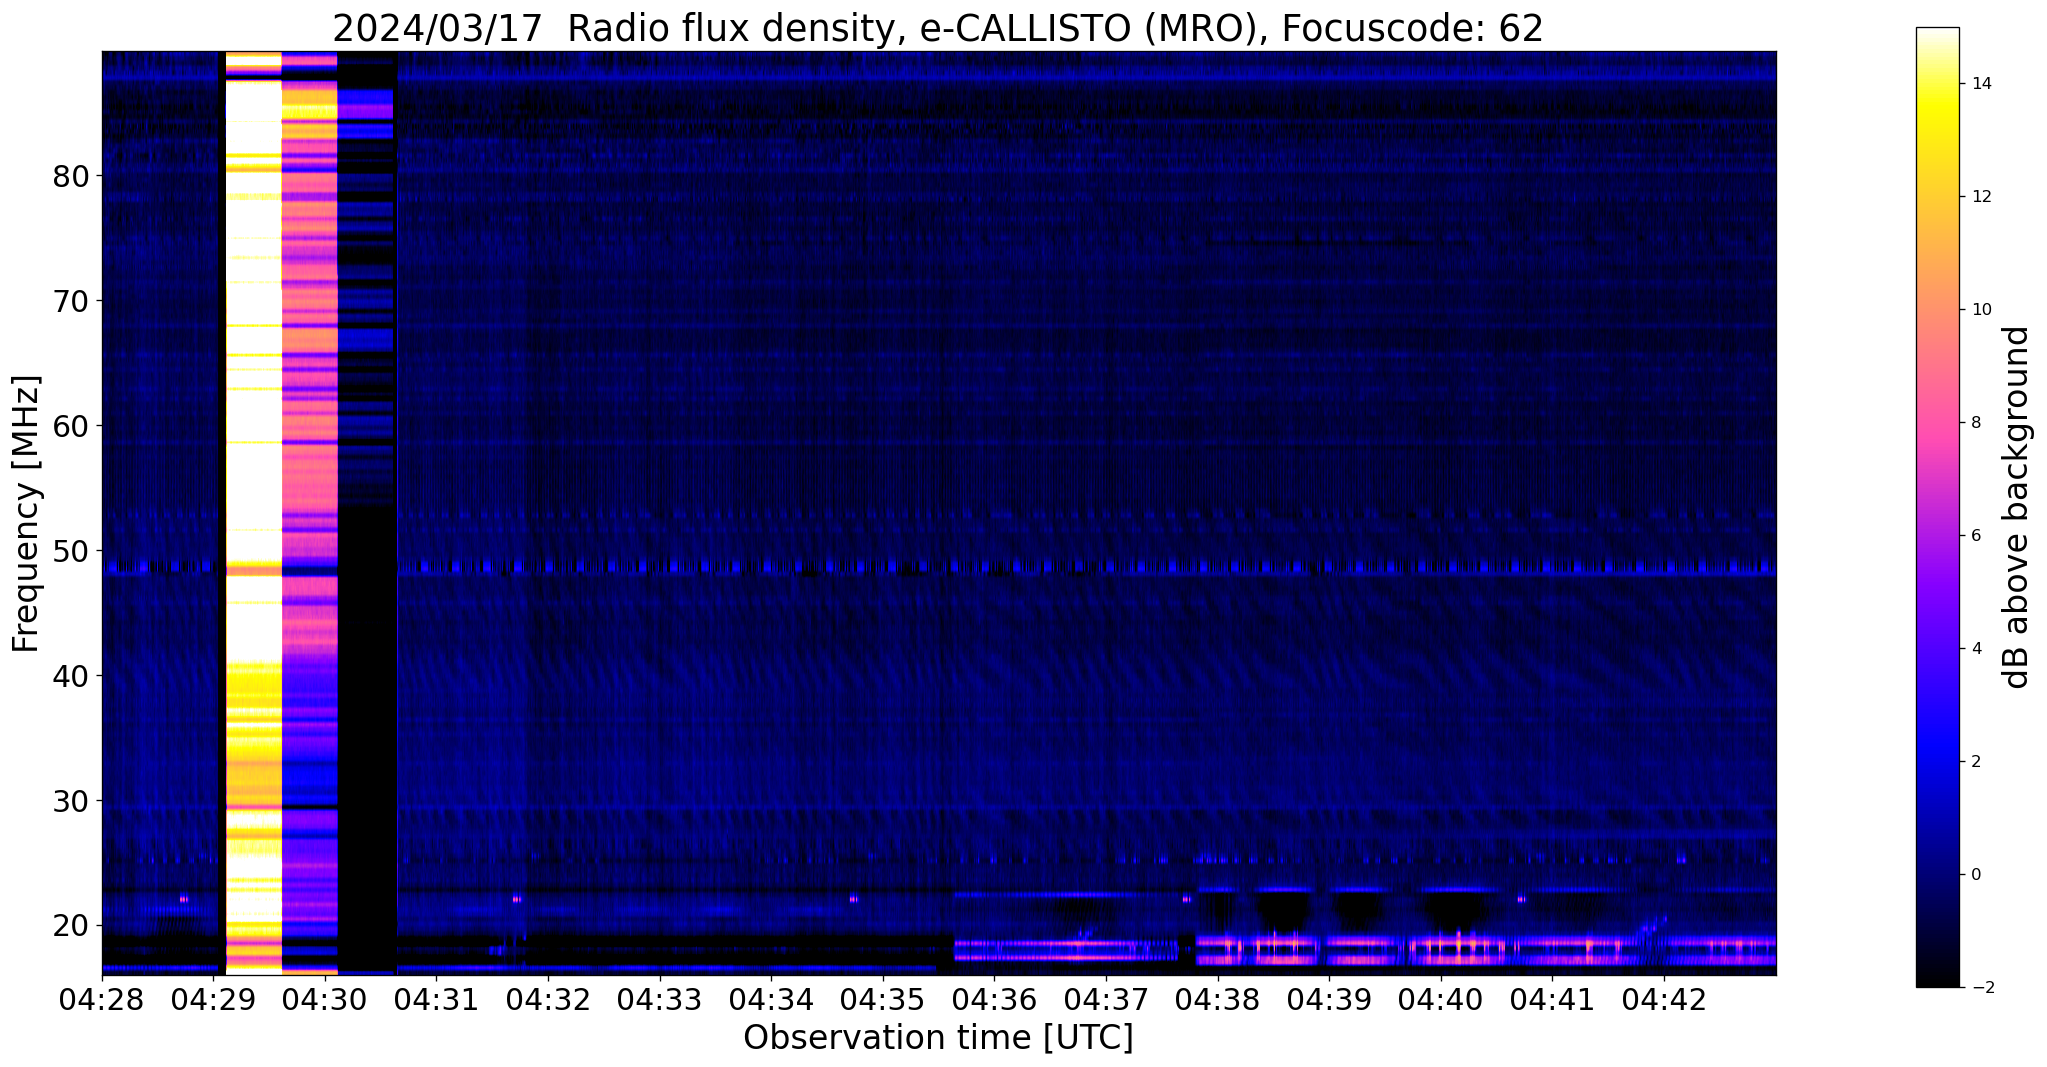Click the 04:28 time tick label
2047x1067 pixels.
coord(102,999)
